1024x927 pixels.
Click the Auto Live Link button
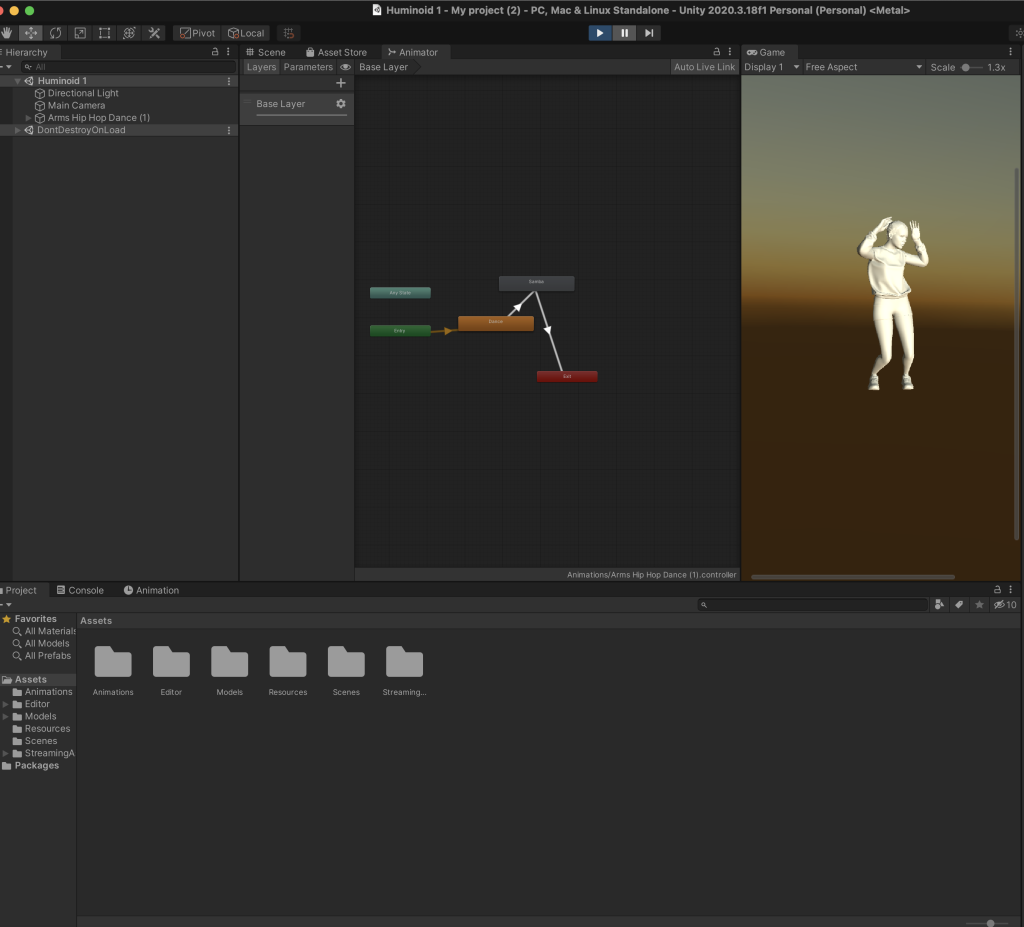point(704,67)
